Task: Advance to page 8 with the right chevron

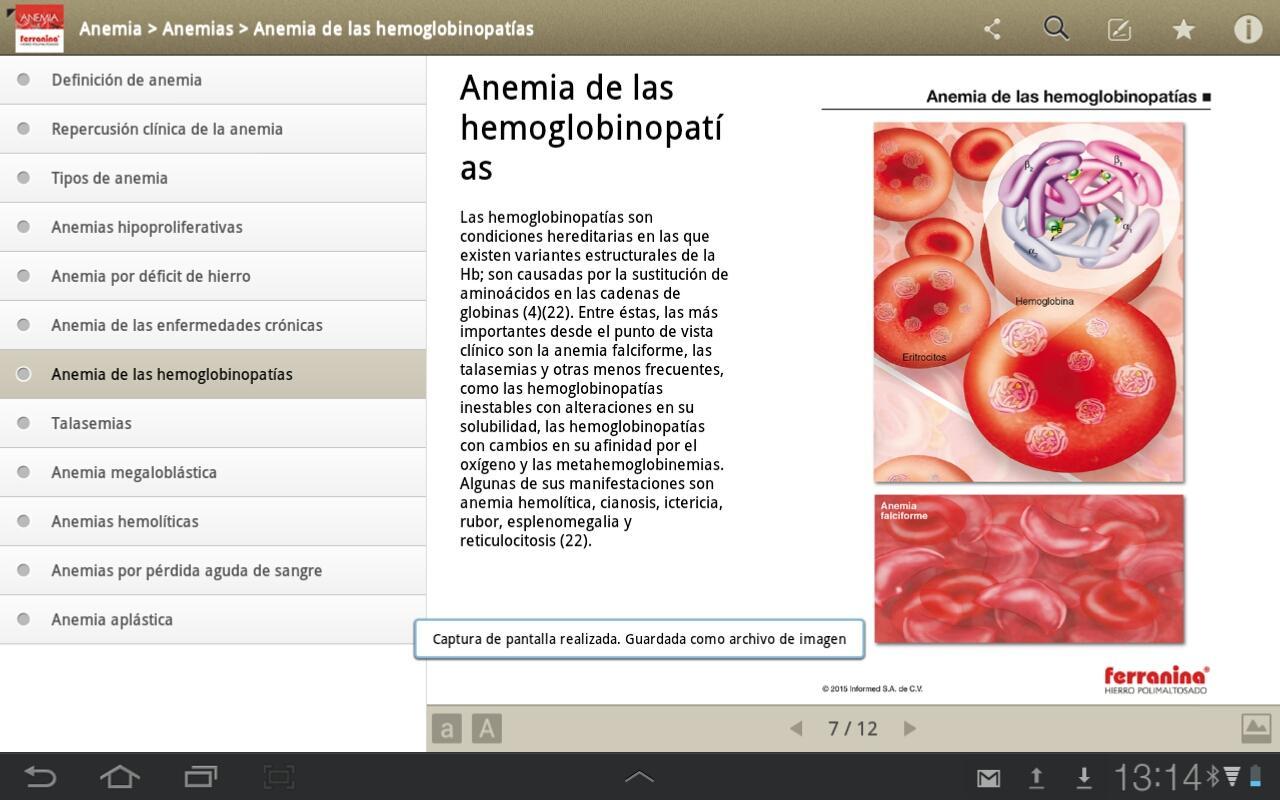Action: coord(910,728)
